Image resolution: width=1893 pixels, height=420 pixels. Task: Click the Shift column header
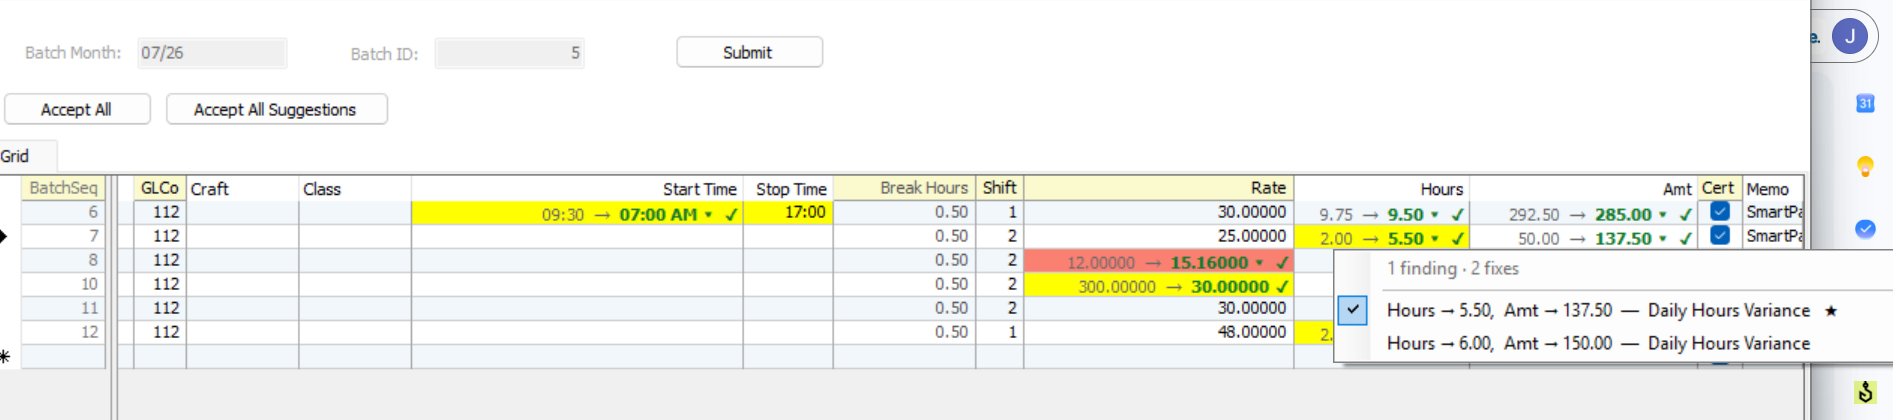pos(999,188)
